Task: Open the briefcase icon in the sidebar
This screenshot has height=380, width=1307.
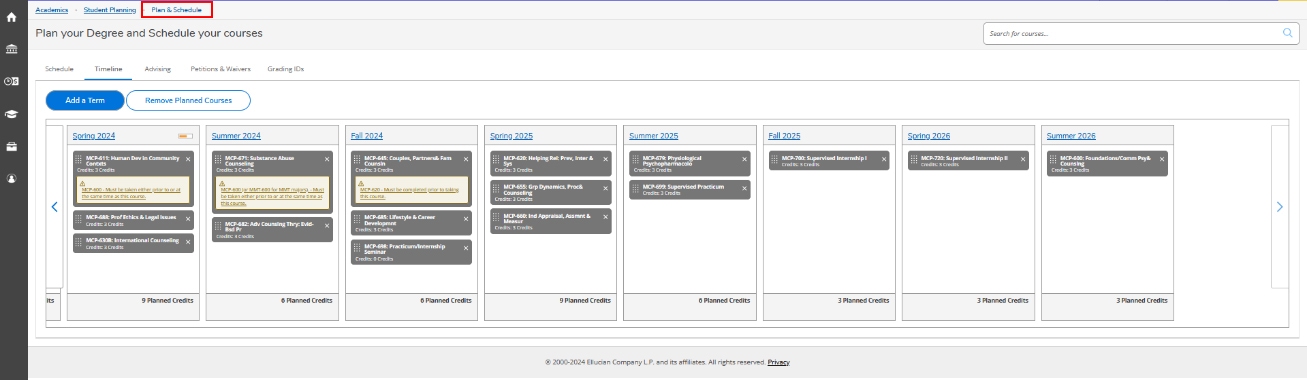Action: point(11,146)
